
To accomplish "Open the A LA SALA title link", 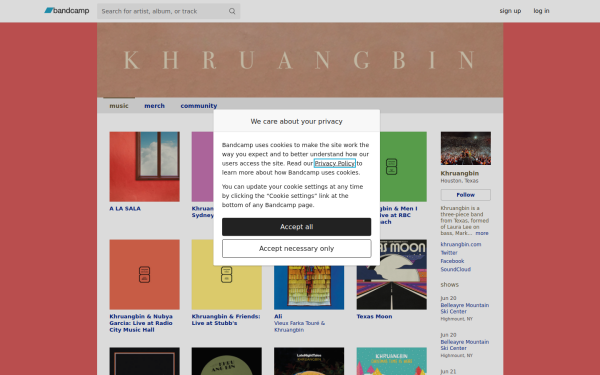I will point(125,209).
